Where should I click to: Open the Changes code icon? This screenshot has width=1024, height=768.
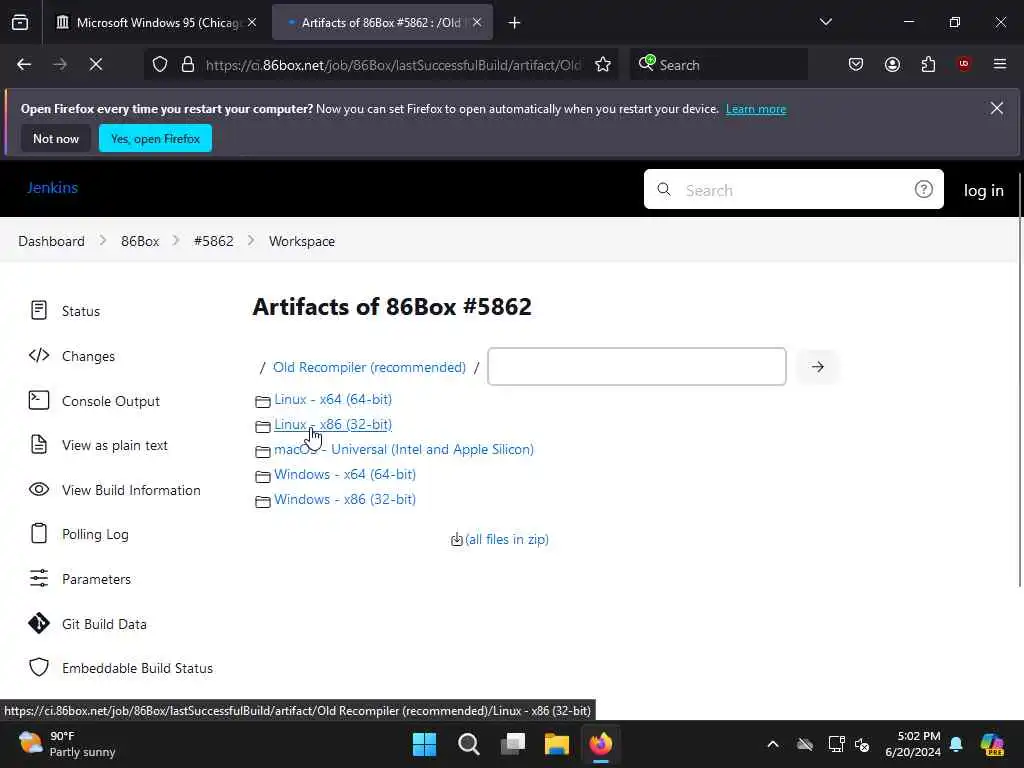pyautogui.click(x=39, y=355)
